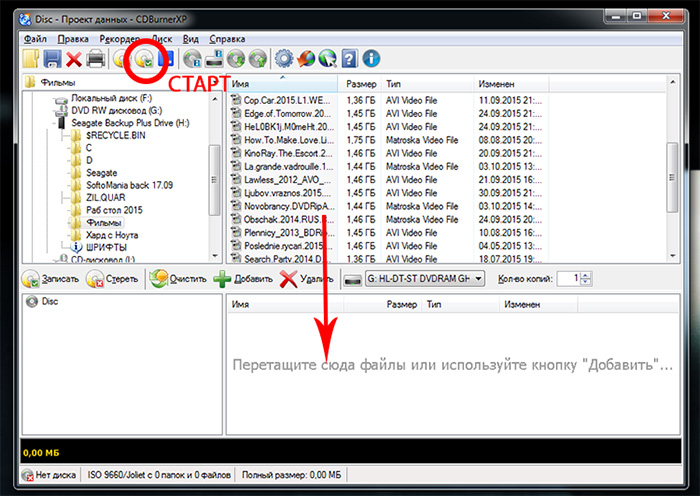
Task: Sort file browser by Изменен column
Action: point(511,84)
